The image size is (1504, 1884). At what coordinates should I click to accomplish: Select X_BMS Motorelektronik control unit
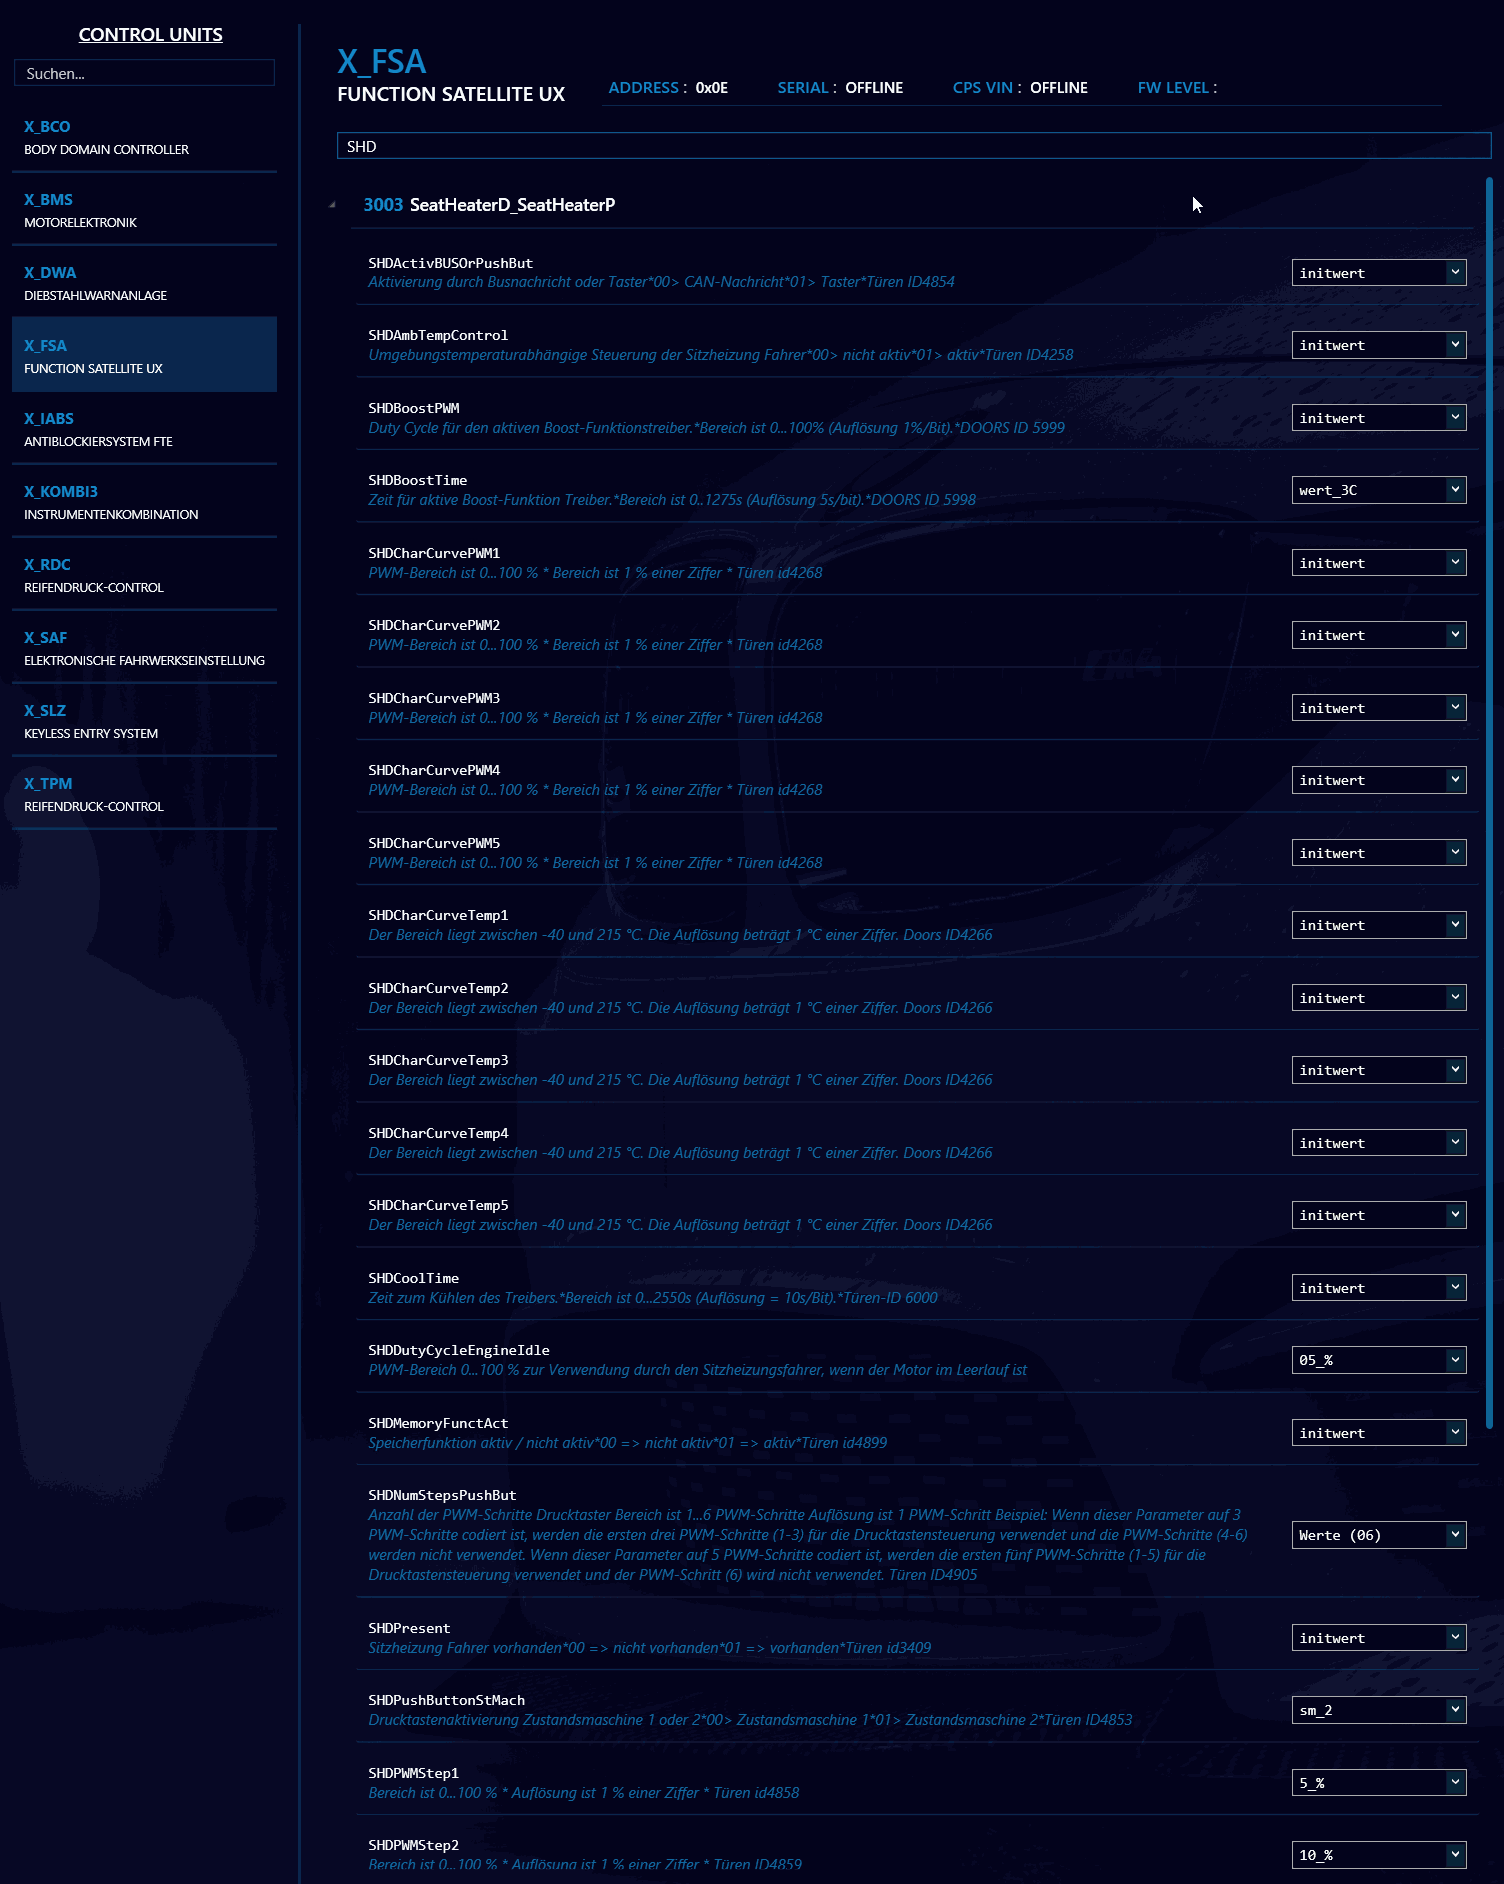pyautogui.click(x=144, y=211)
